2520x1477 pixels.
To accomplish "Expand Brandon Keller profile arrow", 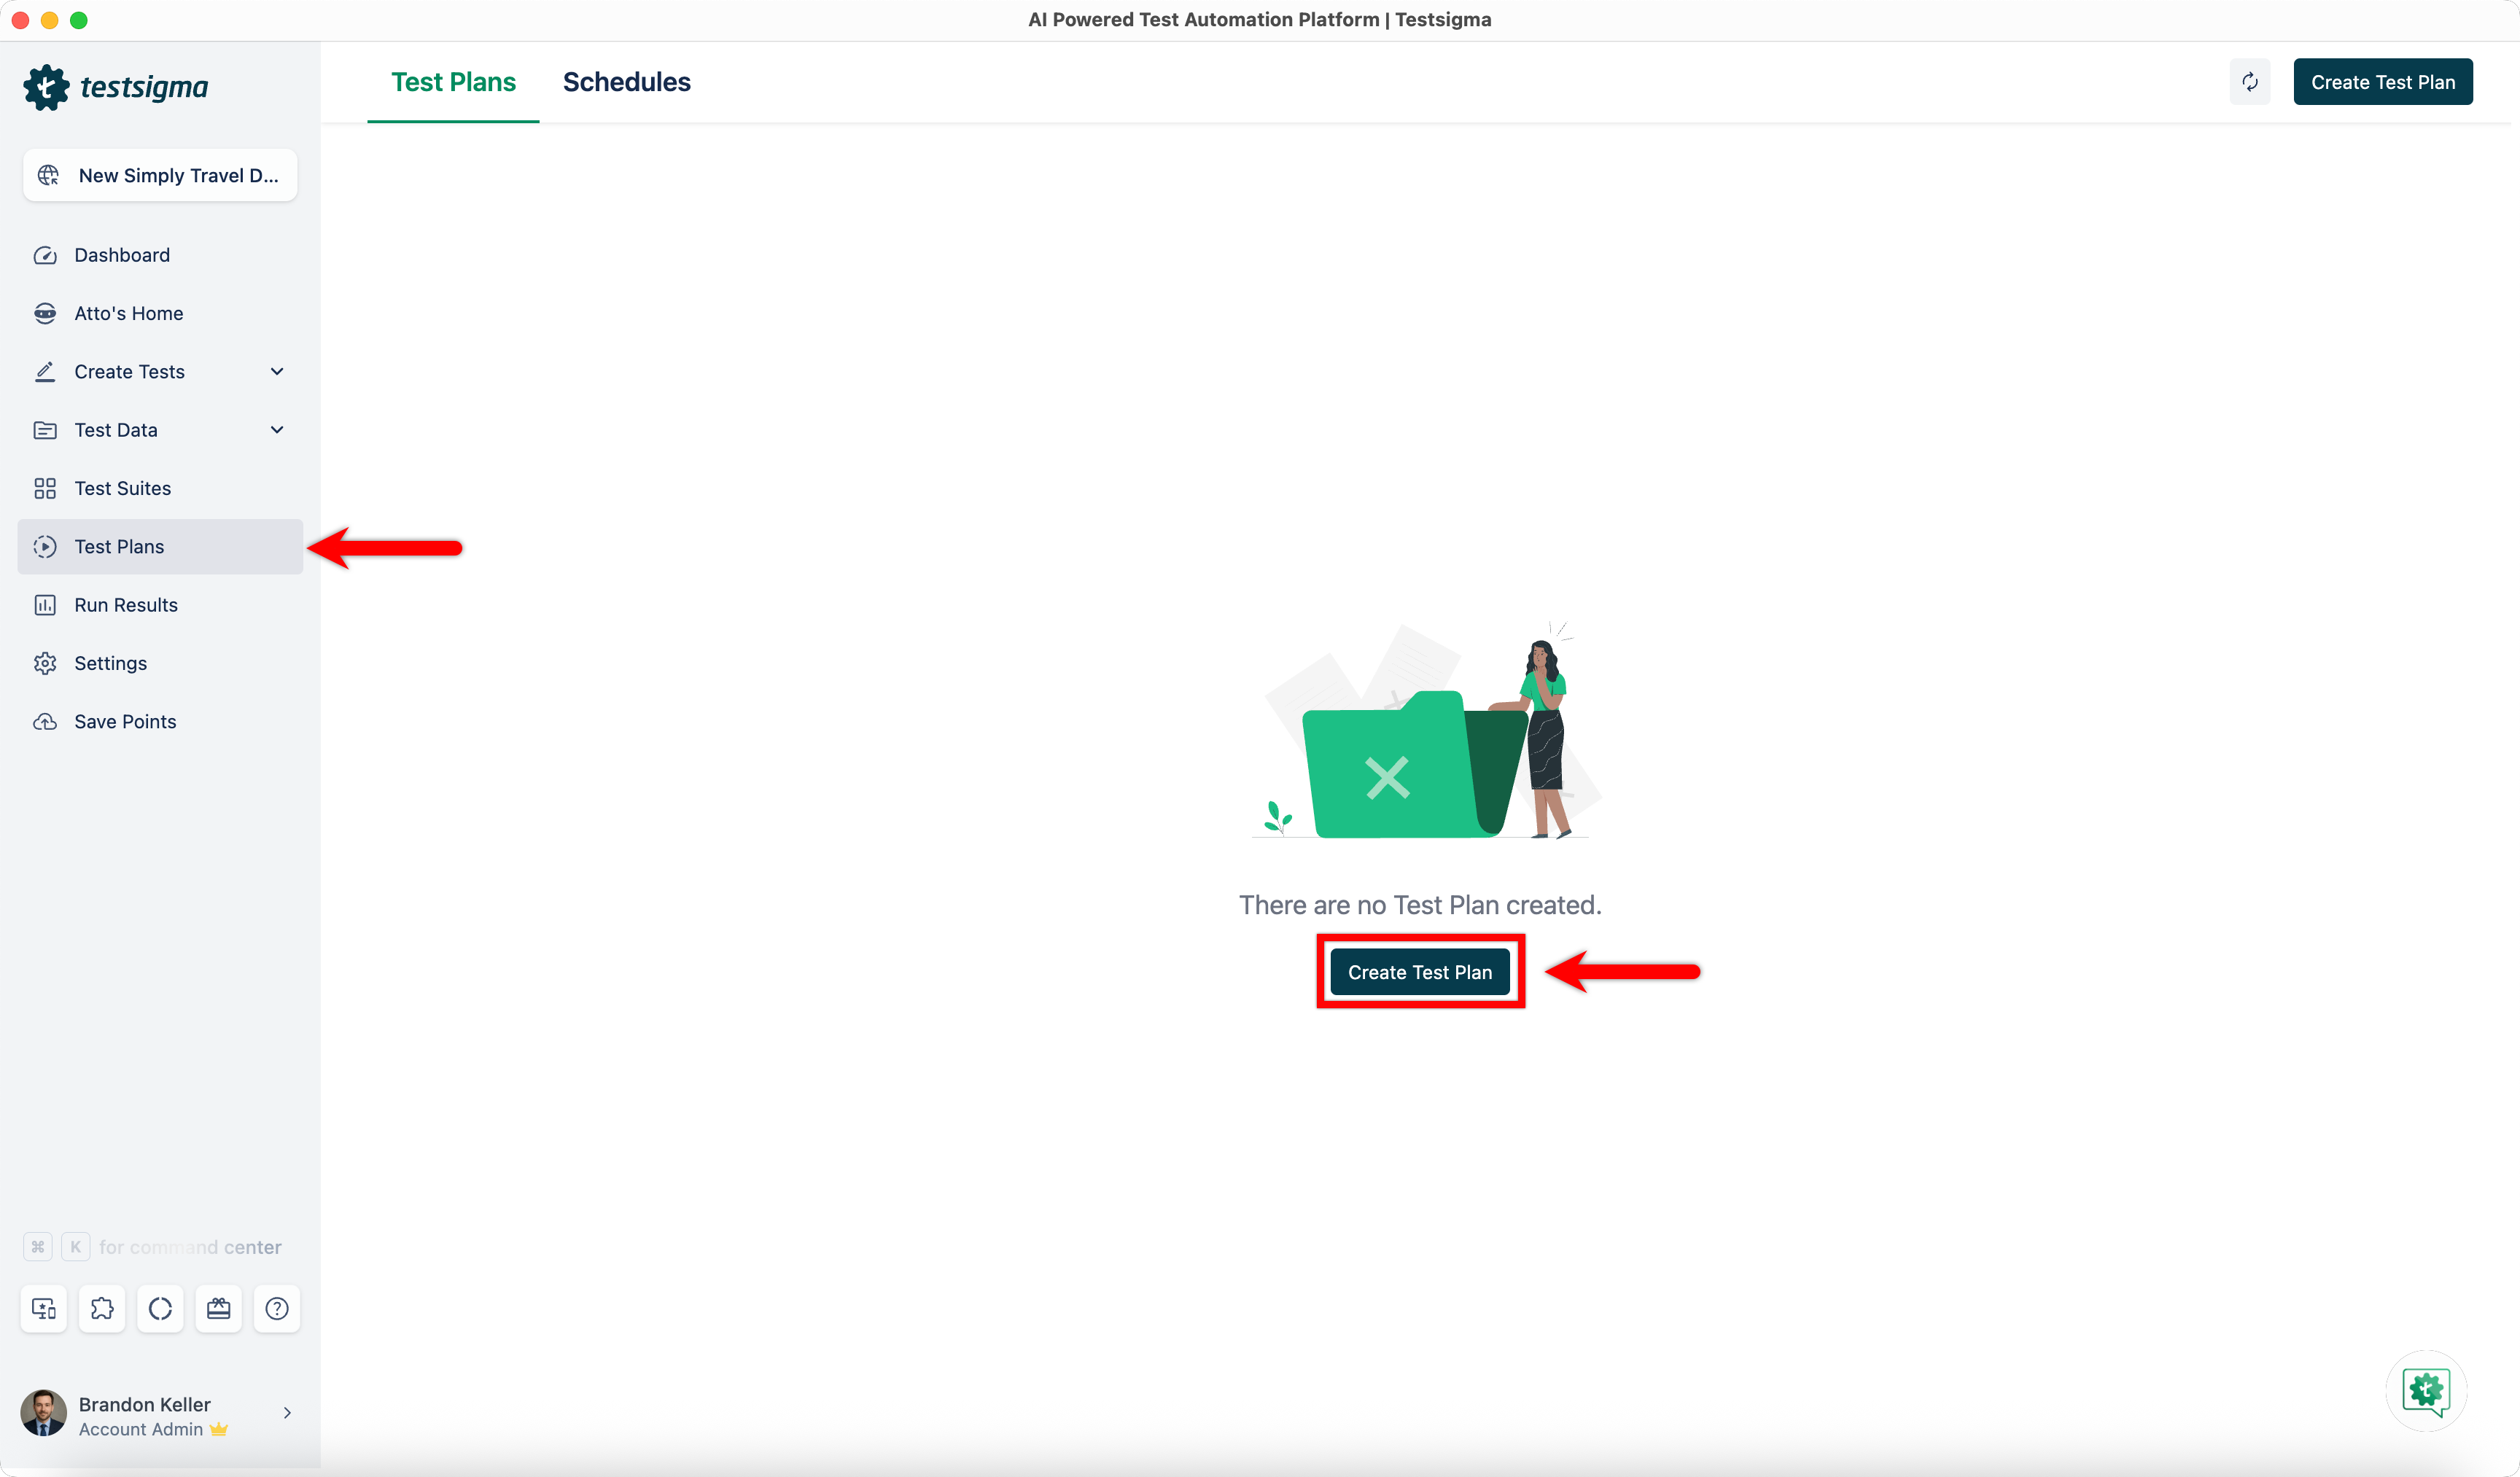I will (287, 1413).
